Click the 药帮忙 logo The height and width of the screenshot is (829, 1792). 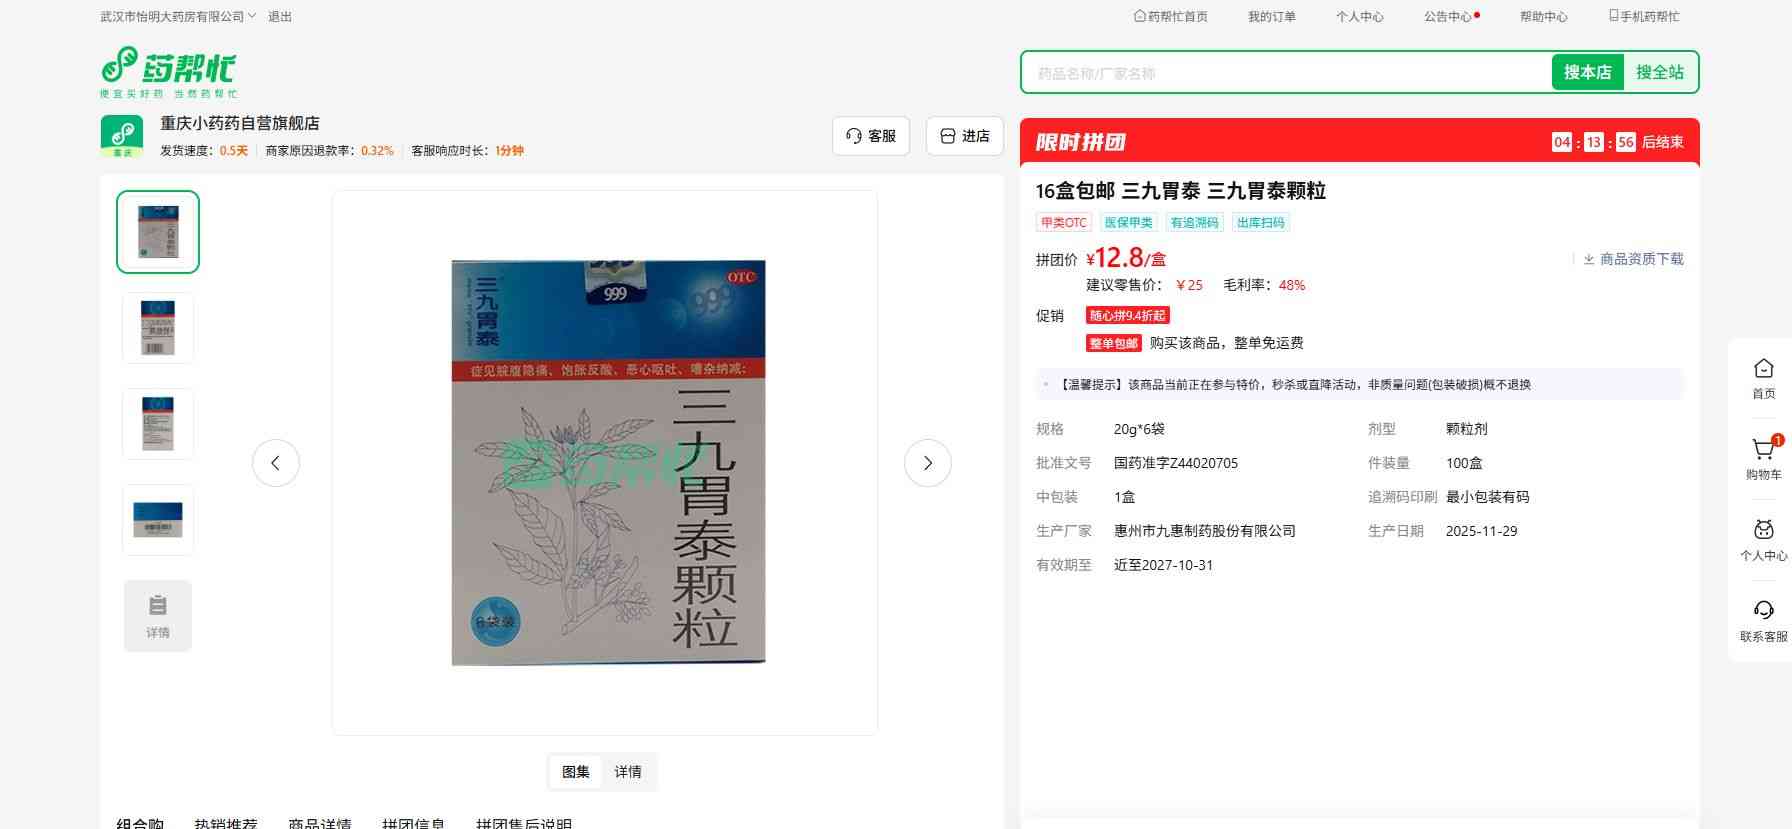(168, 71)
